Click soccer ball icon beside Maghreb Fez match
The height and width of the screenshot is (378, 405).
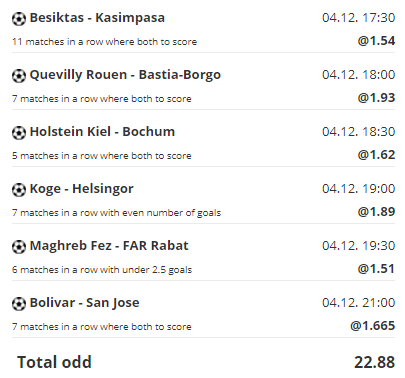[x=19, y=247]
